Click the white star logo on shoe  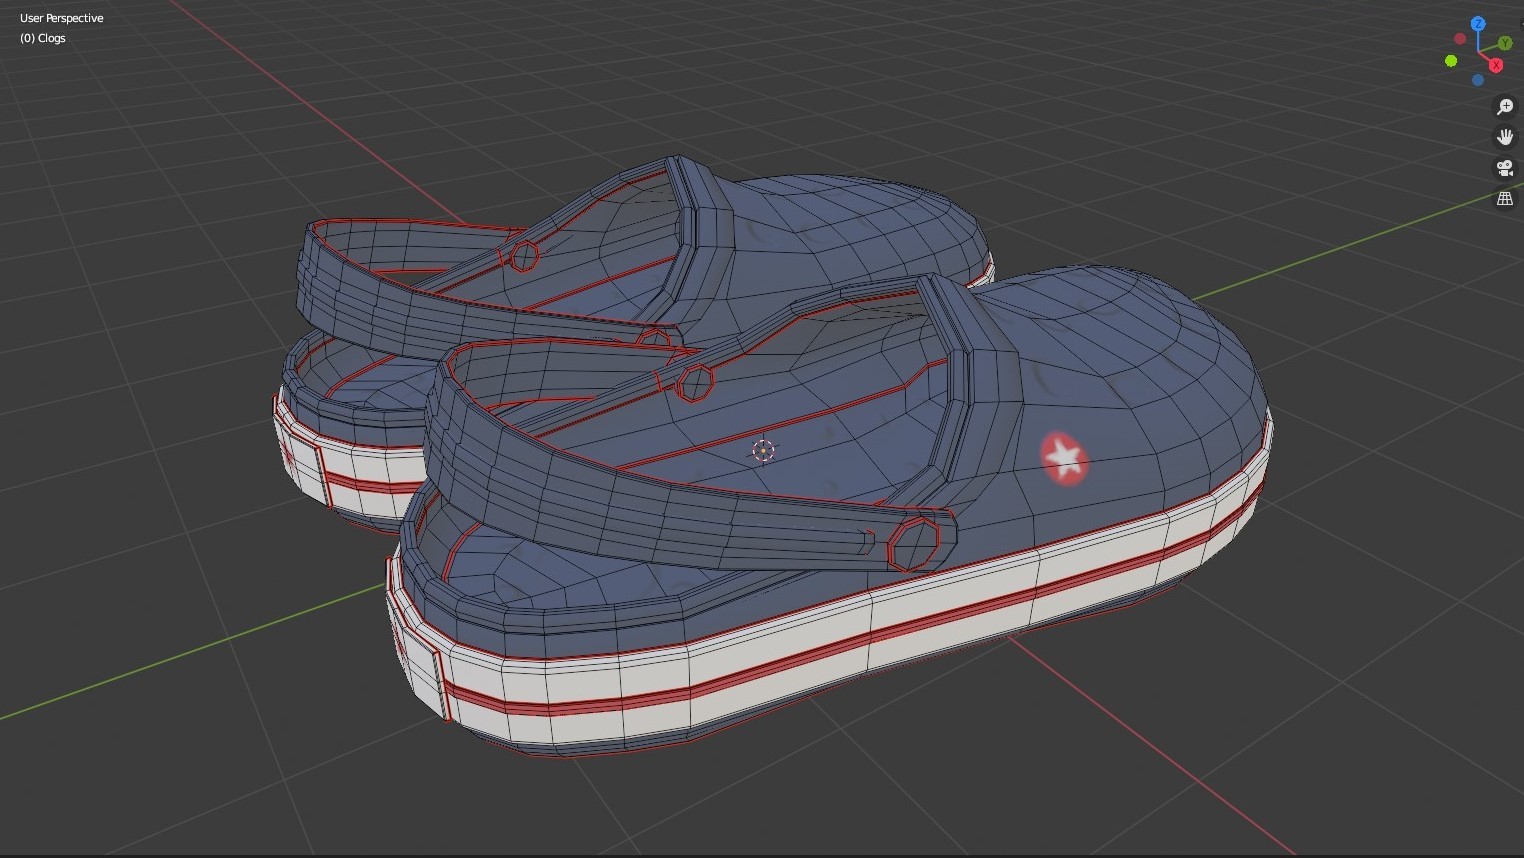coord(1063,457)
